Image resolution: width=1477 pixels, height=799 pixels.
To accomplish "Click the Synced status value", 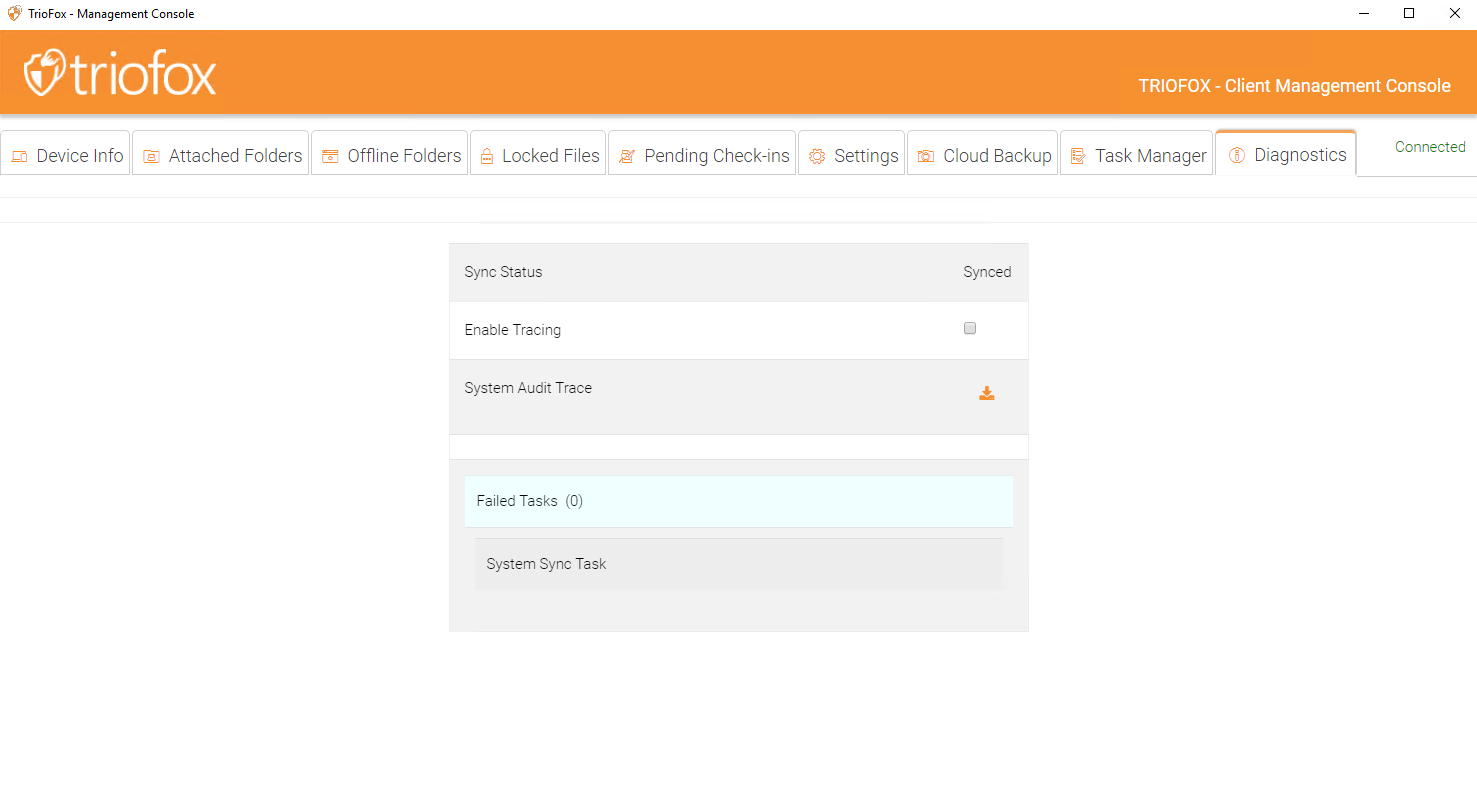I will pyautogui.click(x=987, y=272).
